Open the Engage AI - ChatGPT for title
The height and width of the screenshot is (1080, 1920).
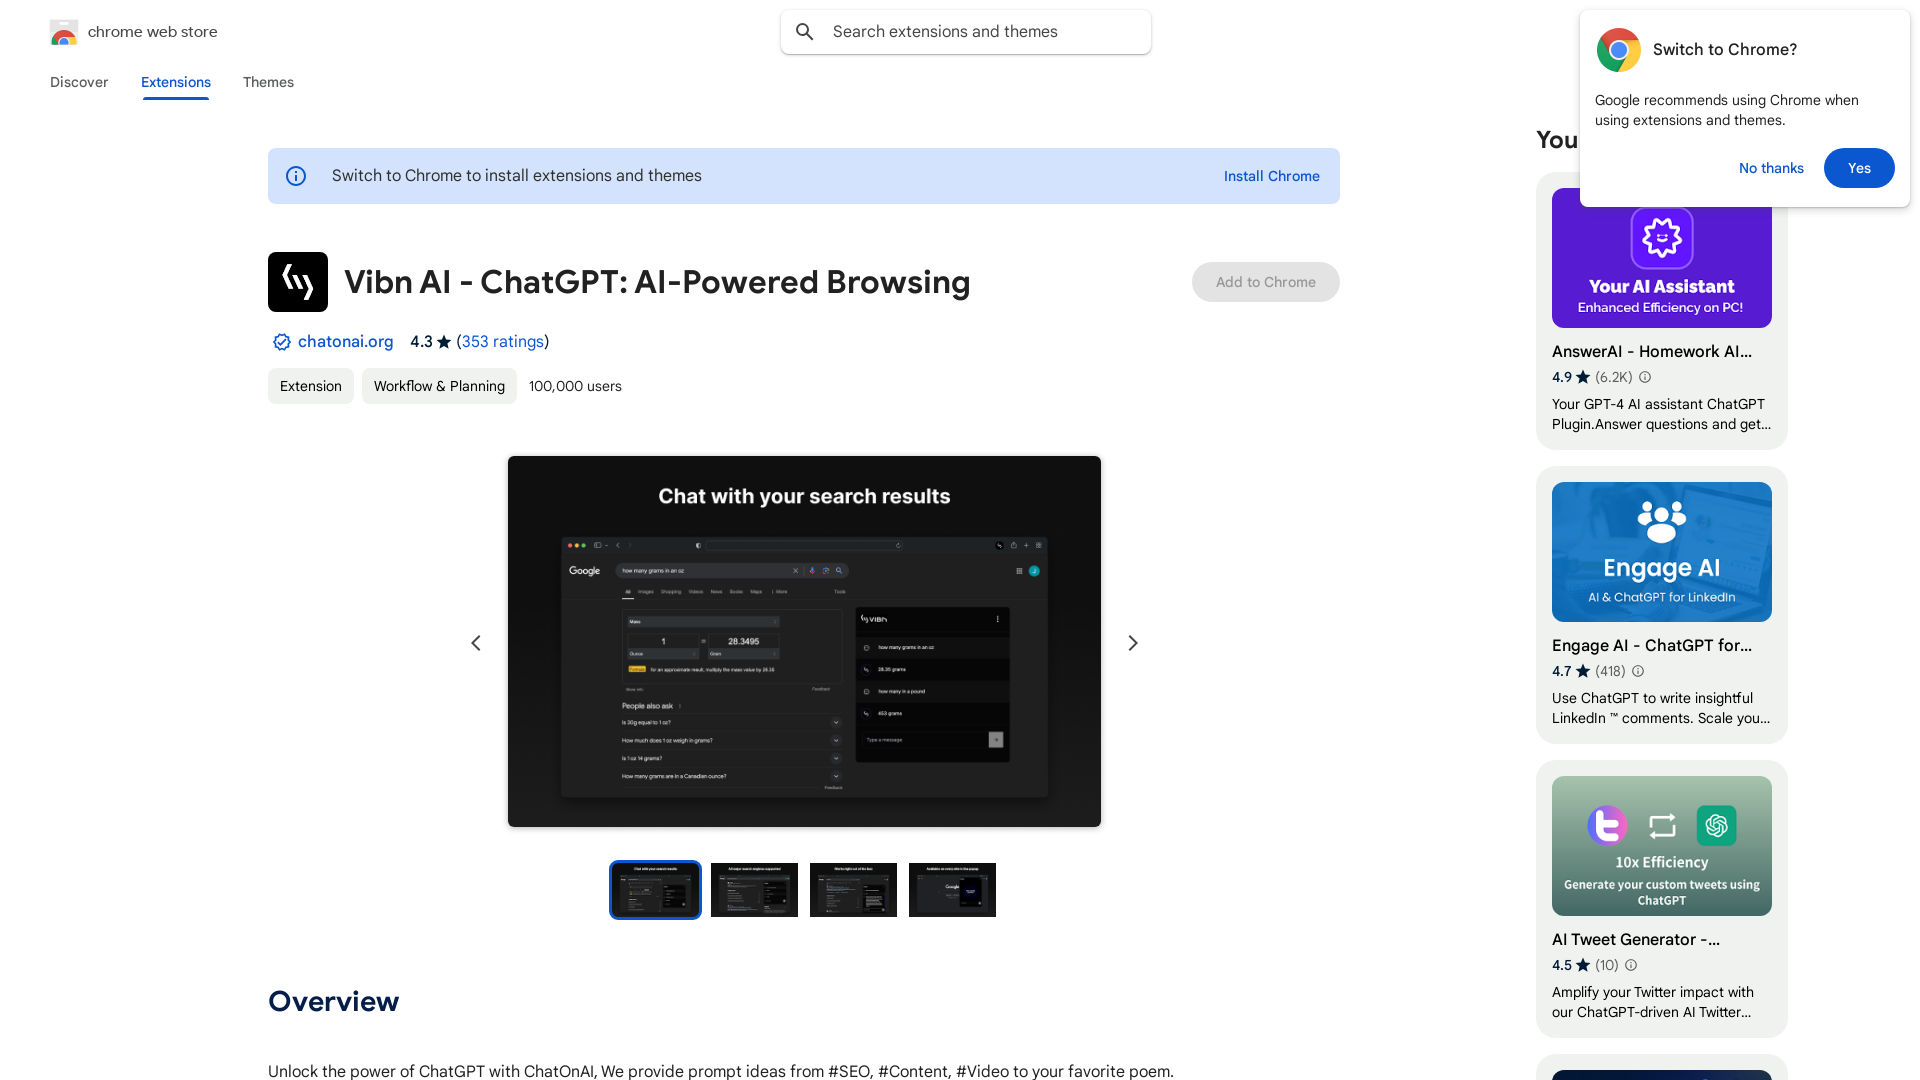click(1652, 645)
